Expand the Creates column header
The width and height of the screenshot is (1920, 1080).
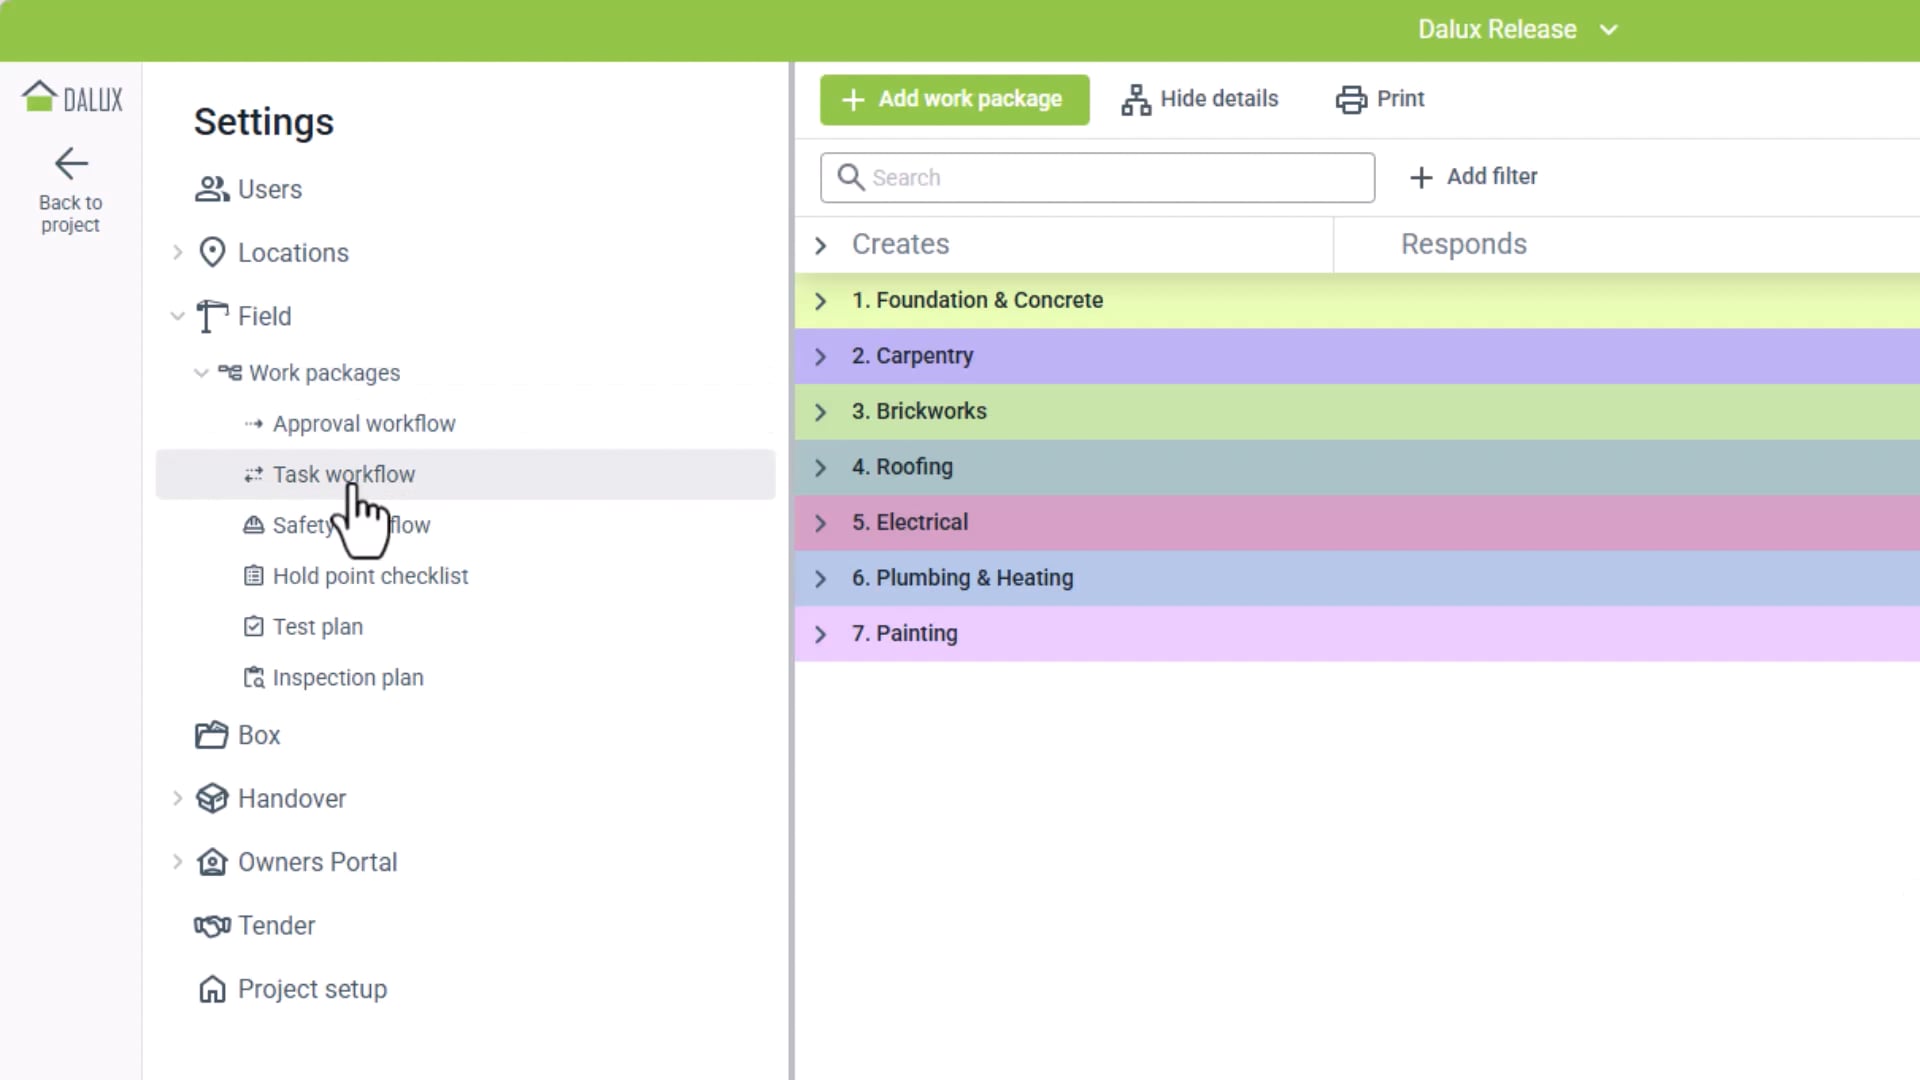point(820,245)
